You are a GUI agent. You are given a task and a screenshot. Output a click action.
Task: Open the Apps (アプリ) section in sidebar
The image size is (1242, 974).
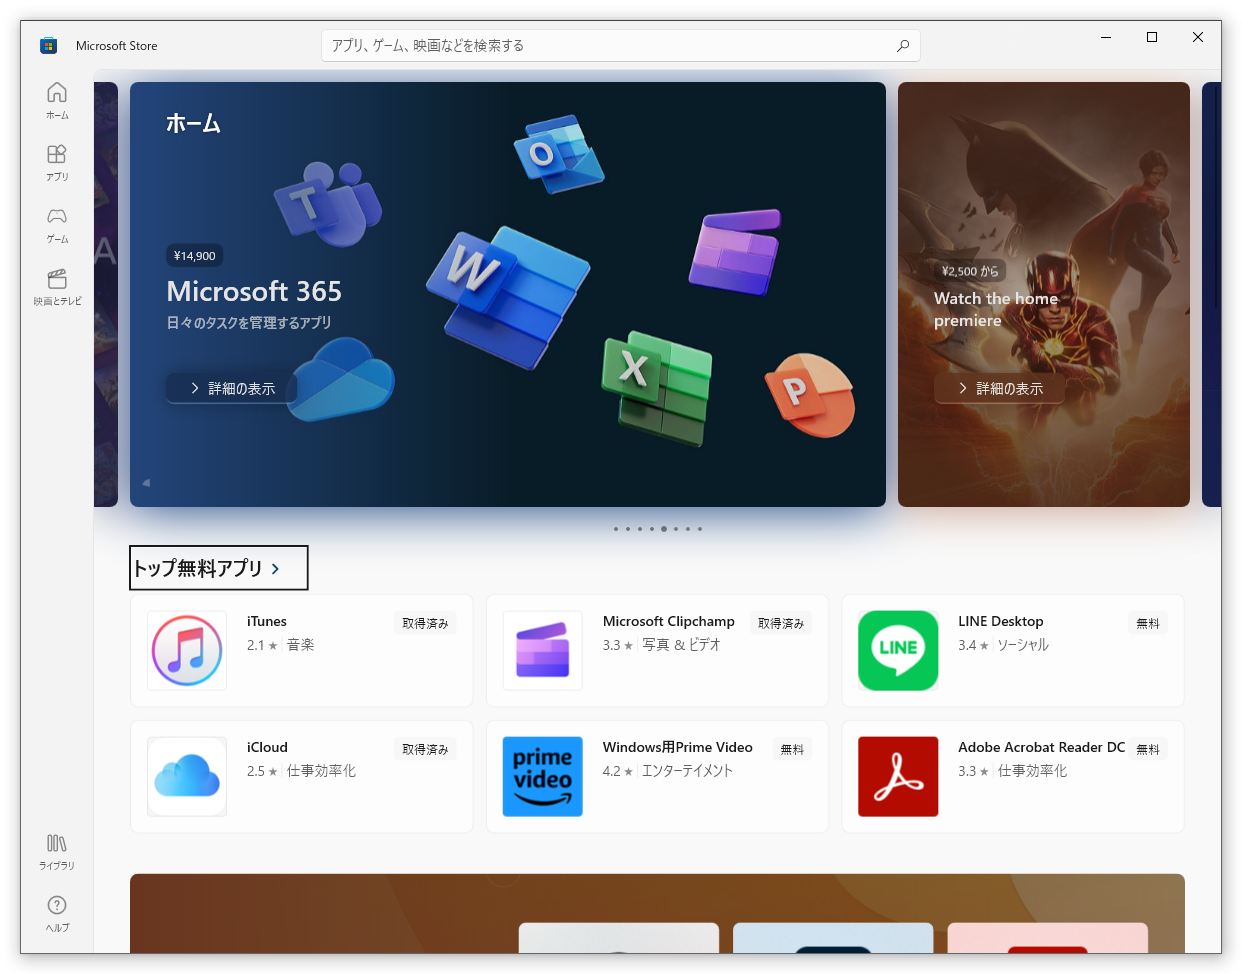57,162
